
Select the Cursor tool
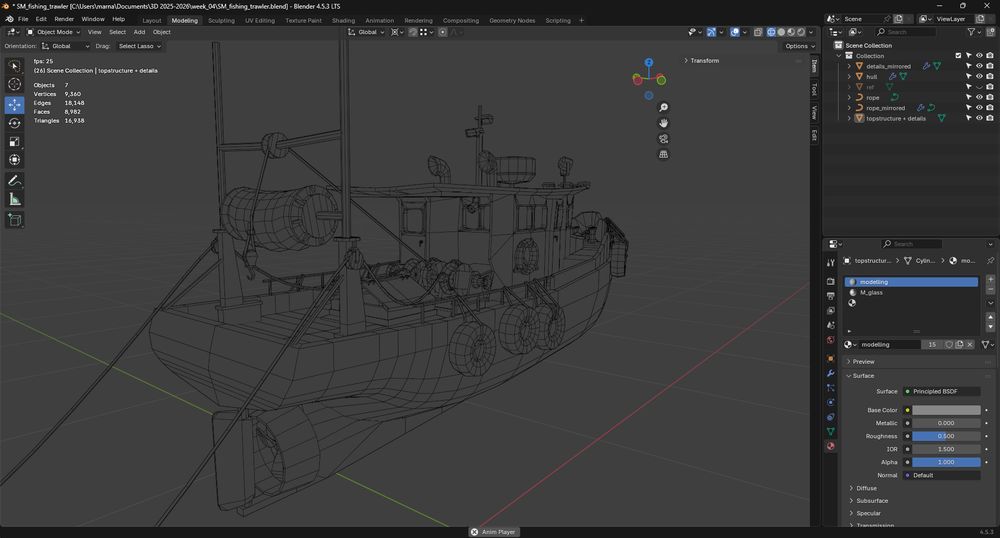coord(14,85)
